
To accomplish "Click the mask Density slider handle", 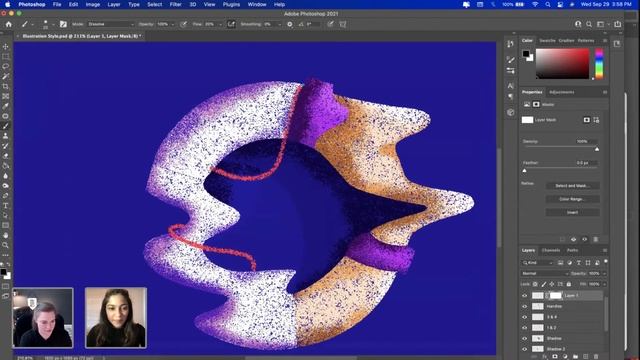I will [597, 149].
